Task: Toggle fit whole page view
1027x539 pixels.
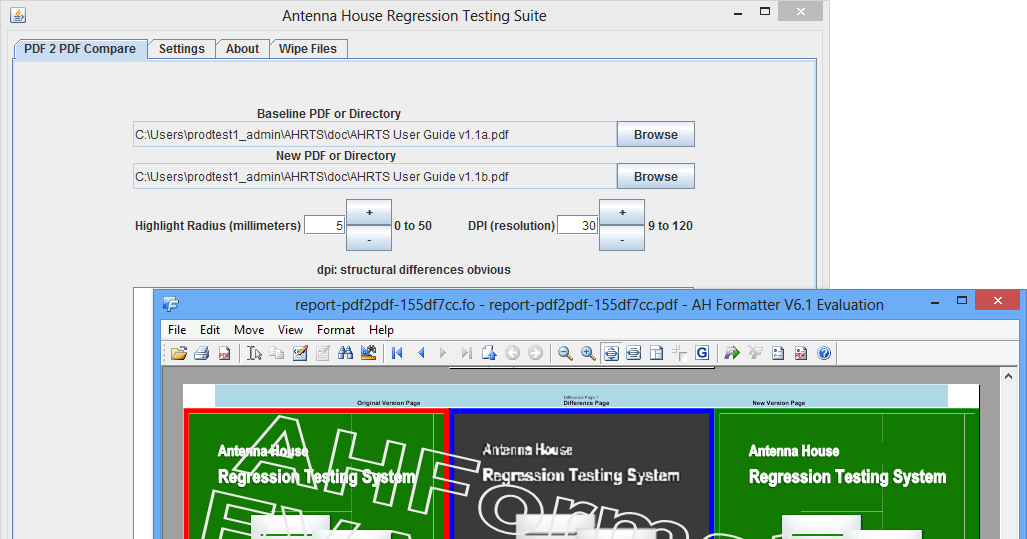Action: 611,354
